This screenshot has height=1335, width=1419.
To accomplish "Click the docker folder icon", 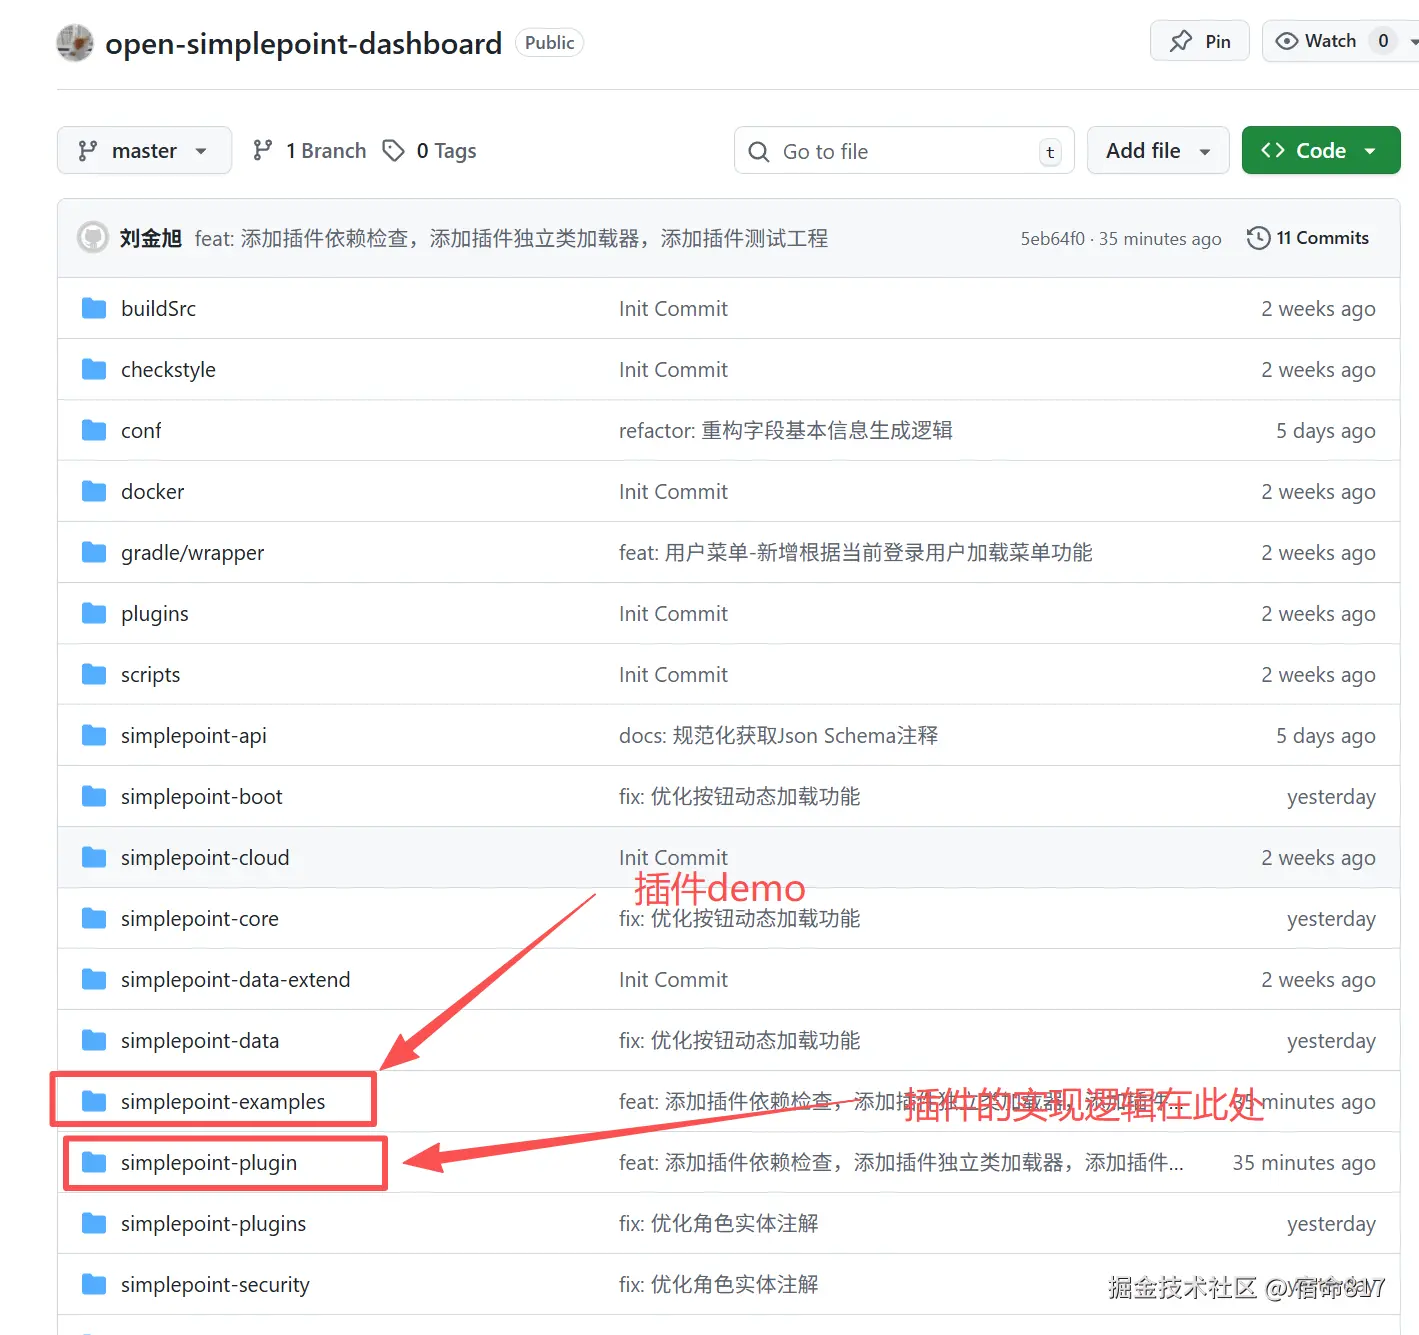I will tap(94, 491).
